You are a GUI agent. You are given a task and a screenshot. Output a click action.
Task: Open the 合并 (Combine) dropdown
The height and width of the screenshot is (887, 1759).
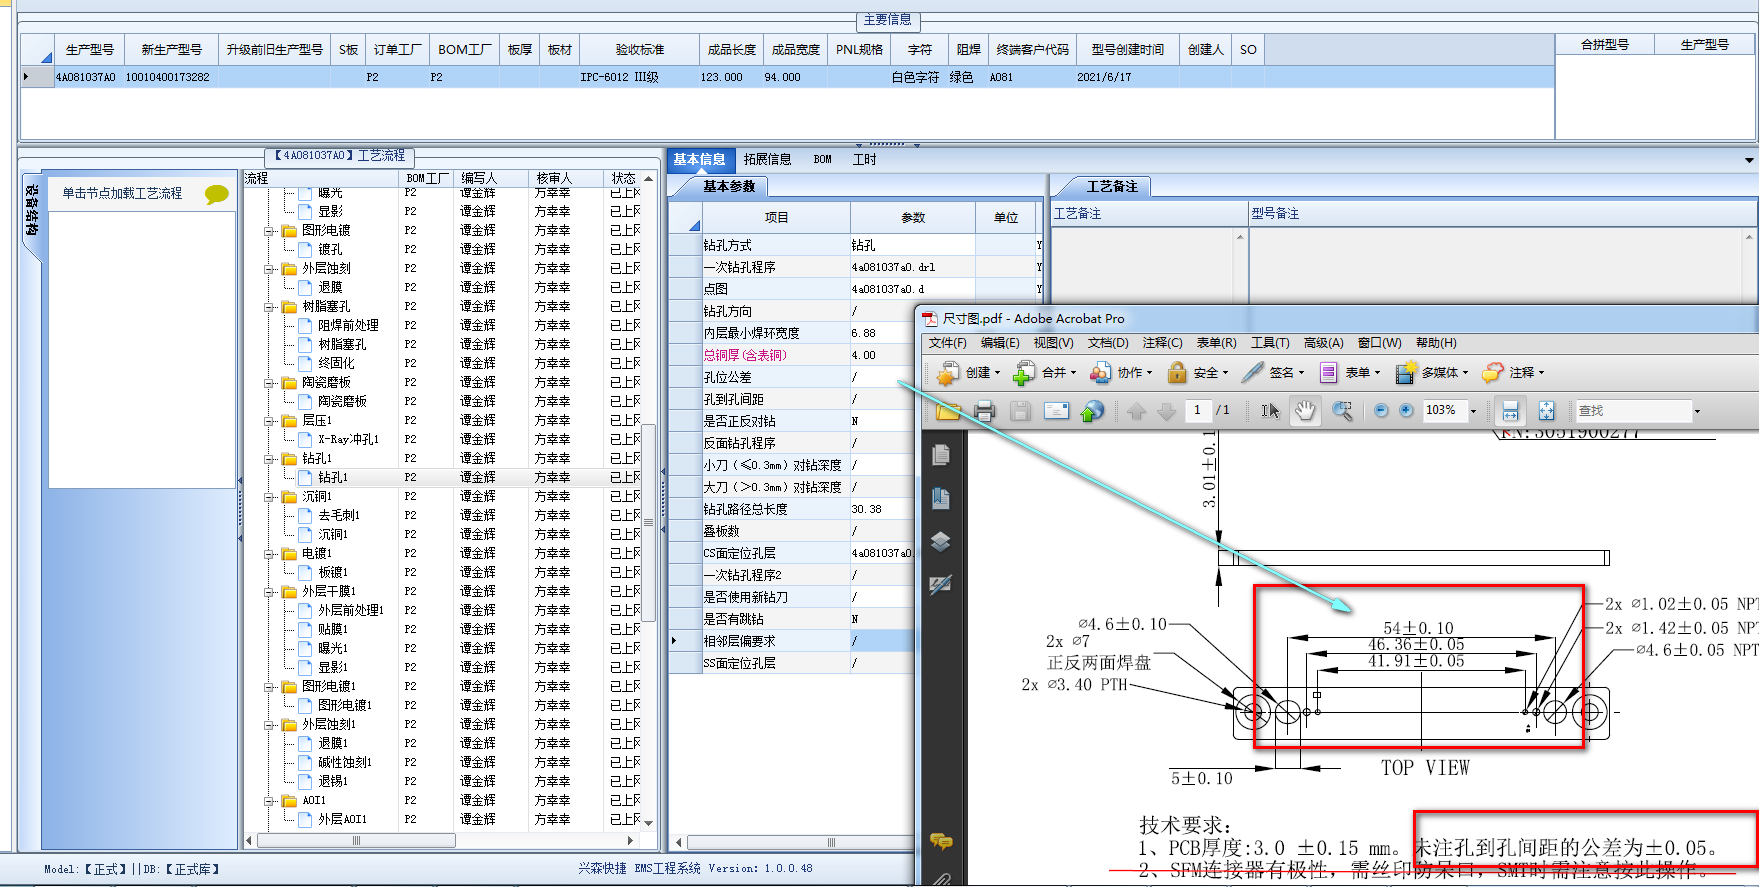(1044, 373)
